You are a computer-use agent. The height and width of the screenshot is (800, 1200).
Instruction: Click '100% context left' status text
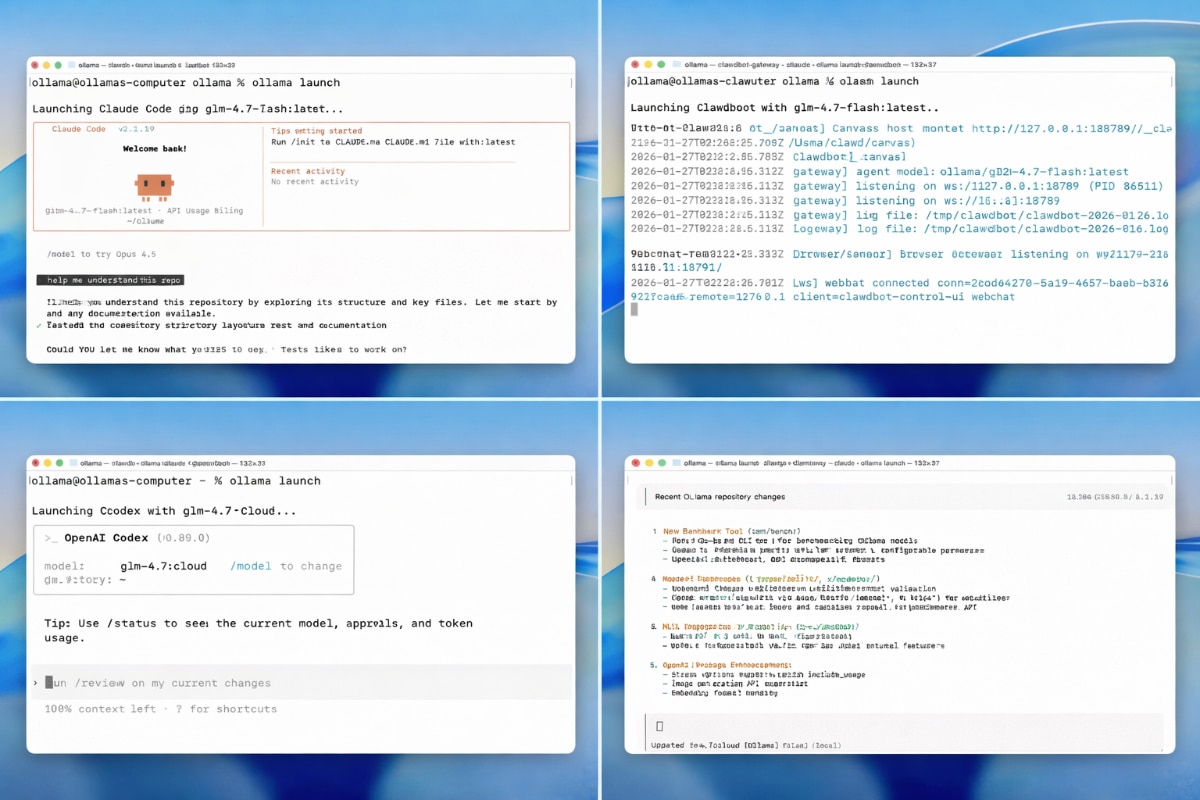tap(100, 709)
